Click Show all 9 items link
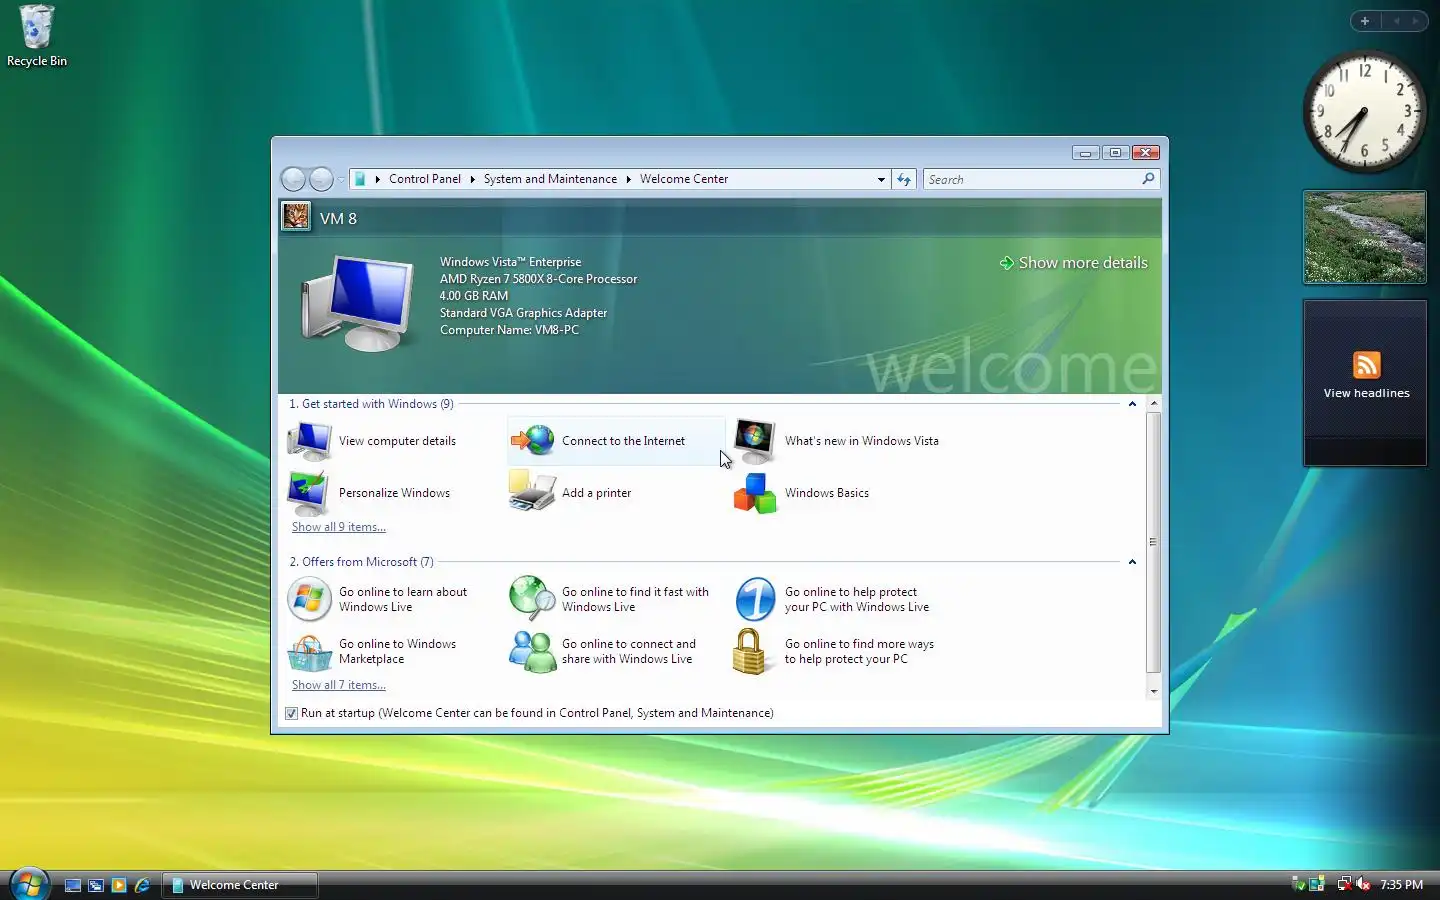Image resolution: width=1440 pixels, height=900 pixels. [x=339, y=527]
